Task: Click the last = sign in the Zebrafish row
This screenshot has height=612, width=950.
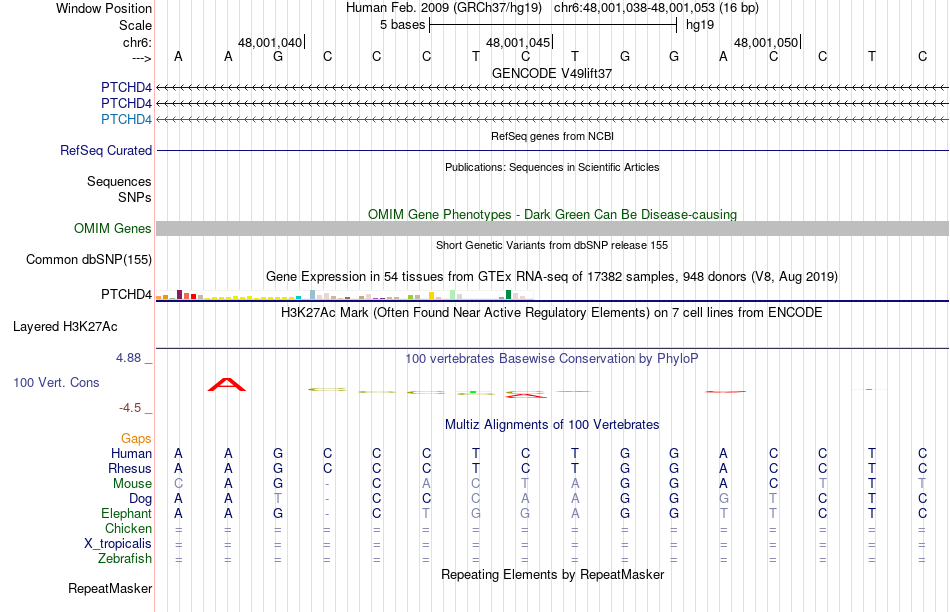Action: pyautogui.click(x=922, y=559)
